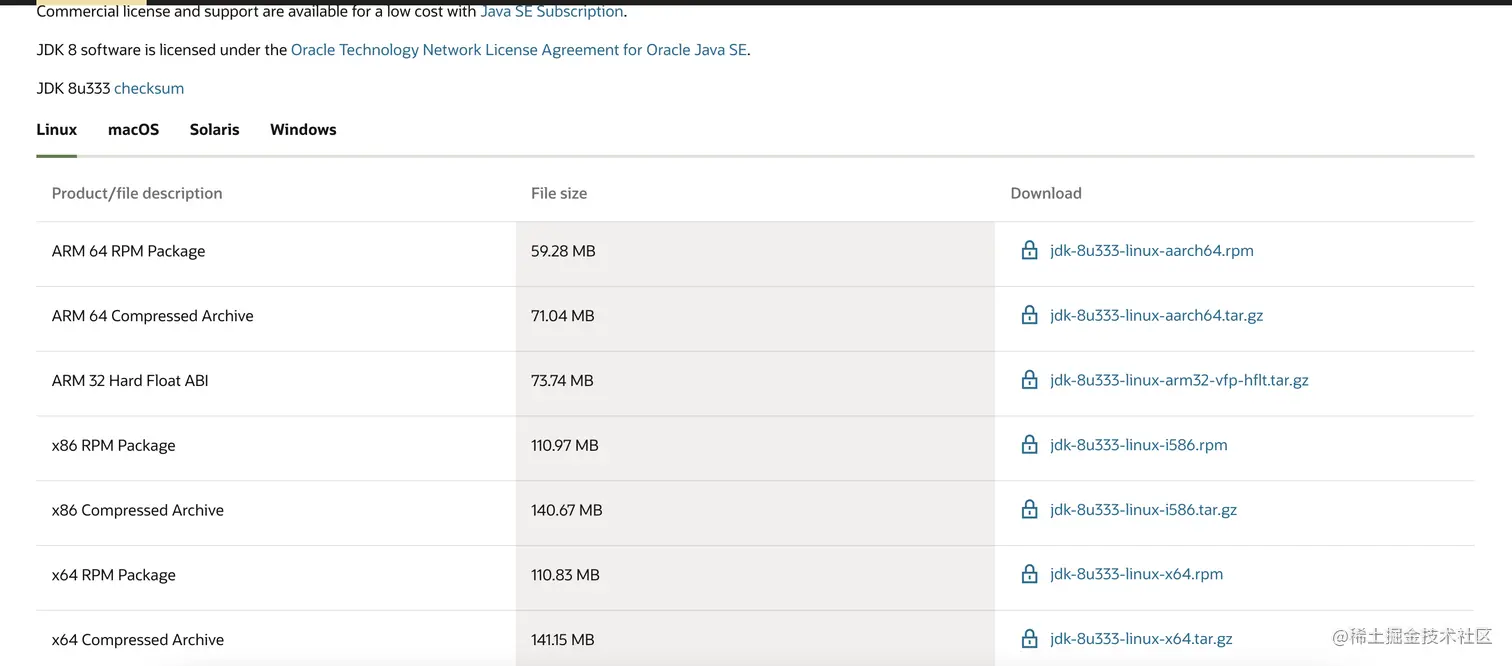Select the Linux tab
Image resolution: width=1512 pixels, height=666 pixels.
pyautogui.click(x=56, y=130)
